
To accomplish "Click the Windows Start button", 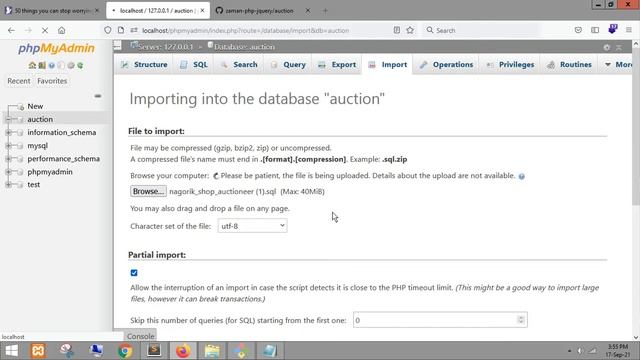I will pyautogui.click(x=11, y=351).
